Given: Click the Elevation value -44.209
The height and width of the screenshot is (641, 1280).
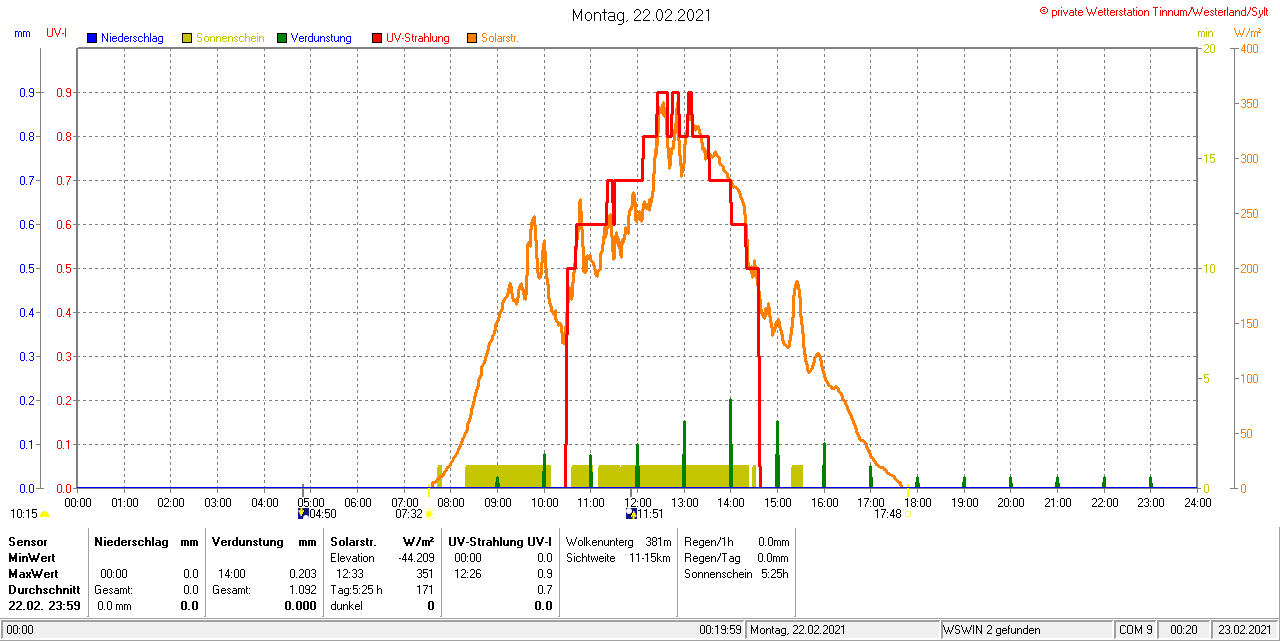Looking at the screenshot, I should [x=415, y=558].
